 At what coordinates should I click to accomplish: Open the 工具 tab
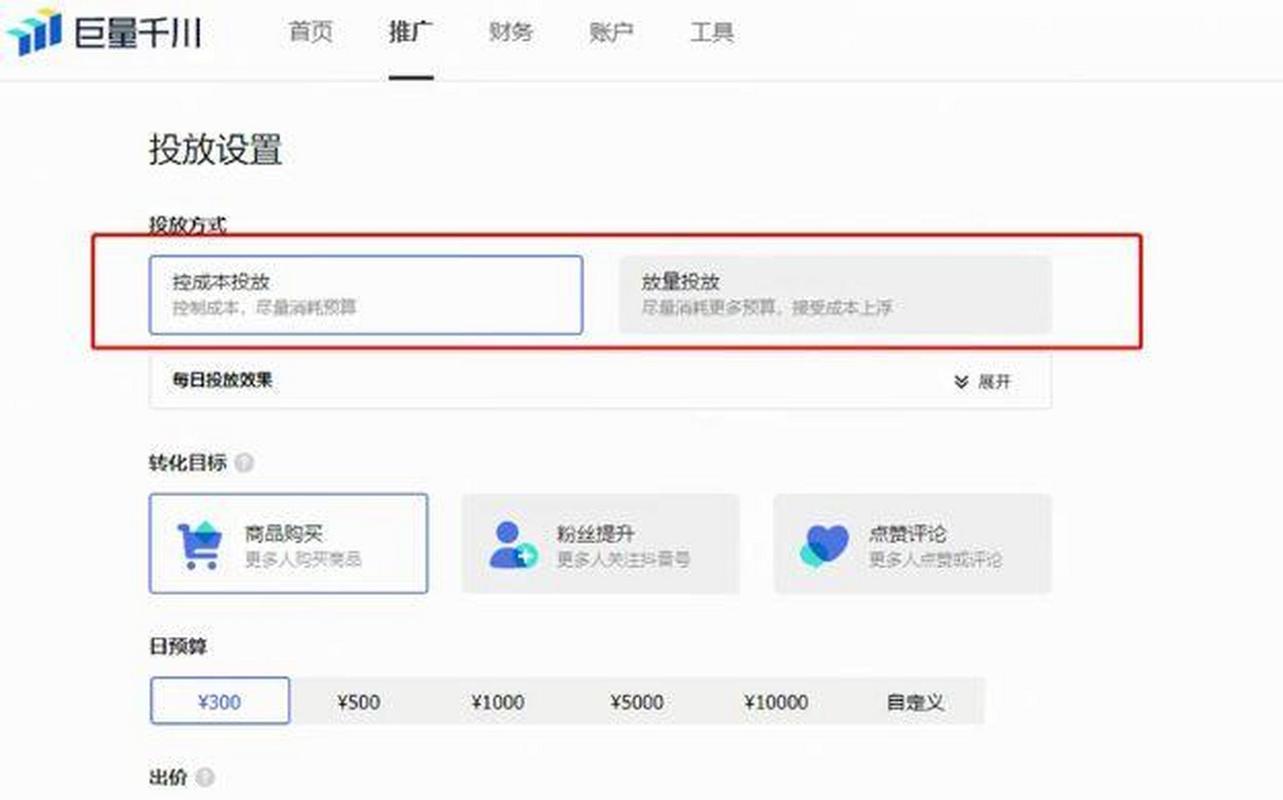point(712,32)
